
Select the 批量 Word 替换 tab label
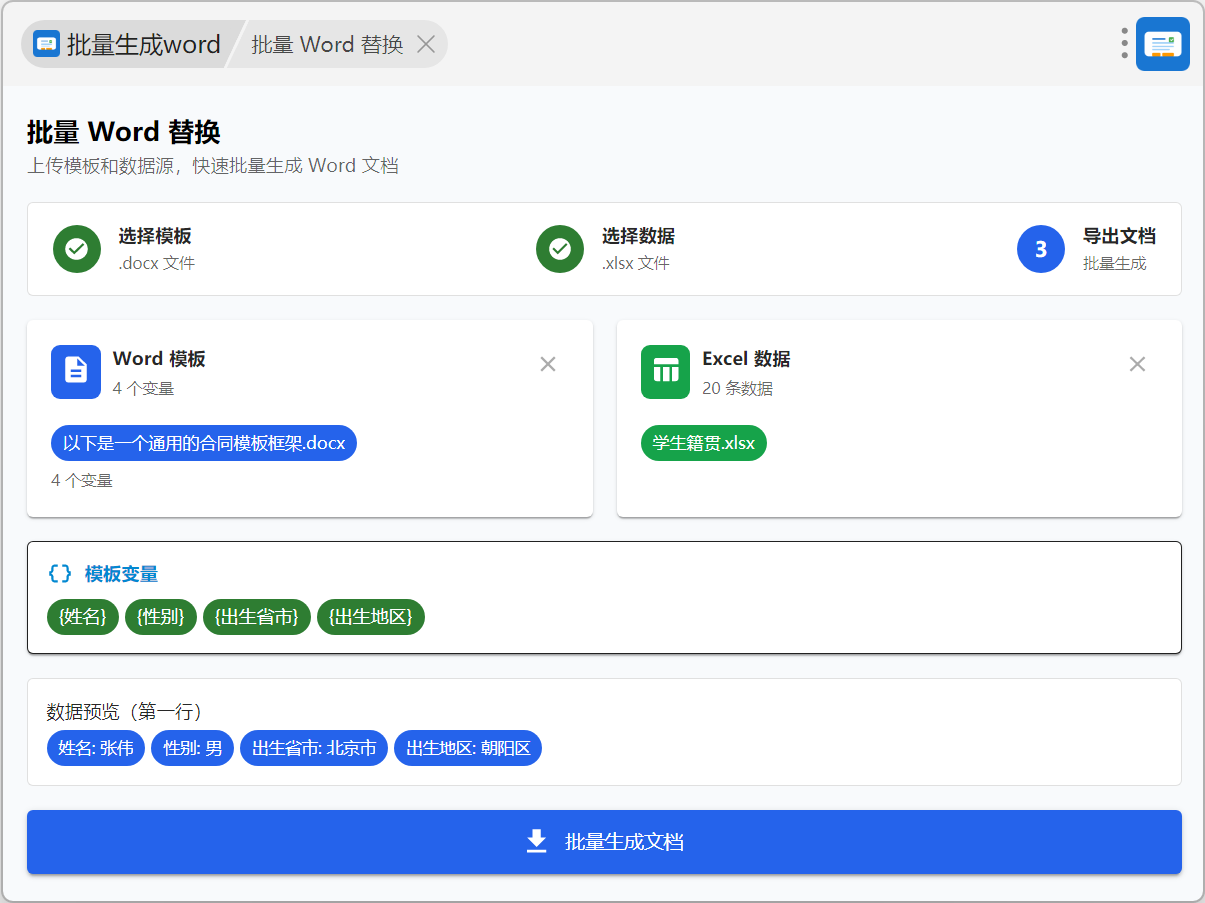tap(327, 44)
